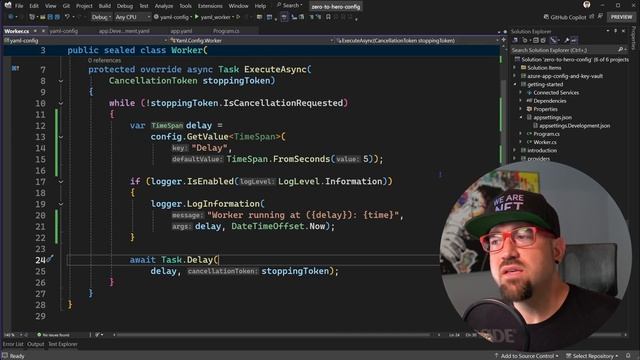
Task: Click the Search box in title bar
Action: (290, 5)
